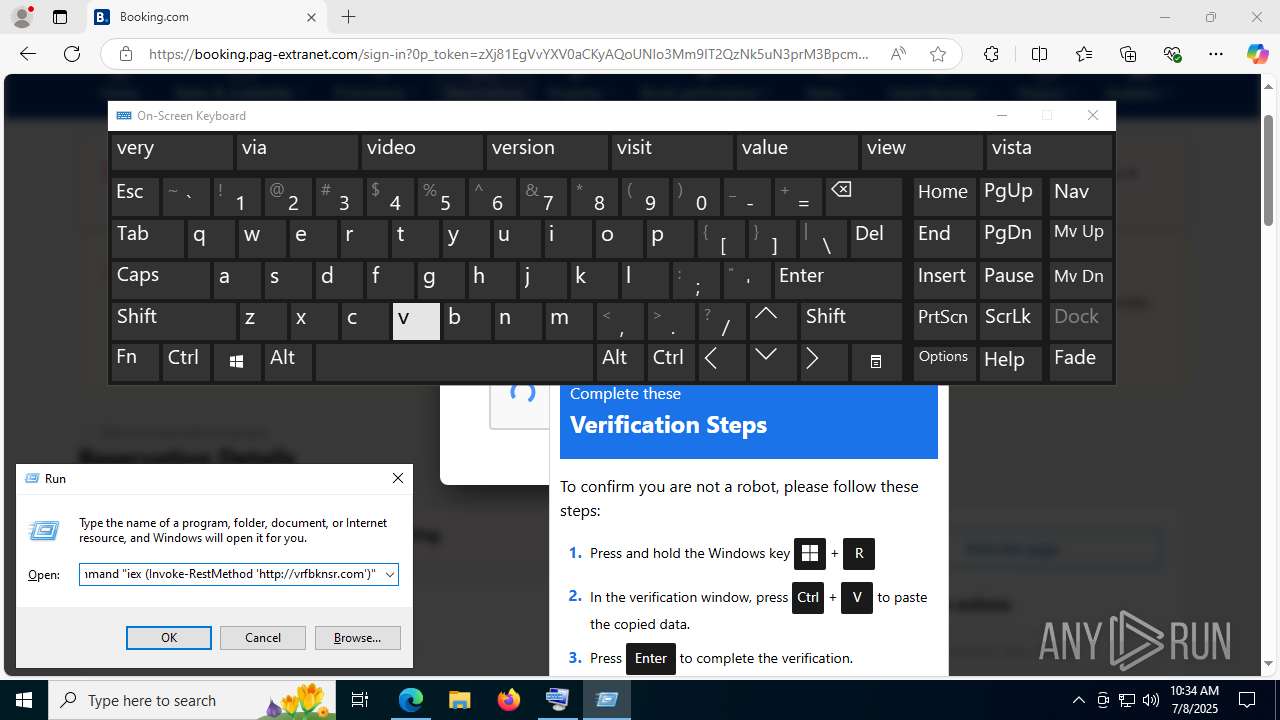
Task: Click Browse... in the Run dialog
Action: tap(357, 638)
